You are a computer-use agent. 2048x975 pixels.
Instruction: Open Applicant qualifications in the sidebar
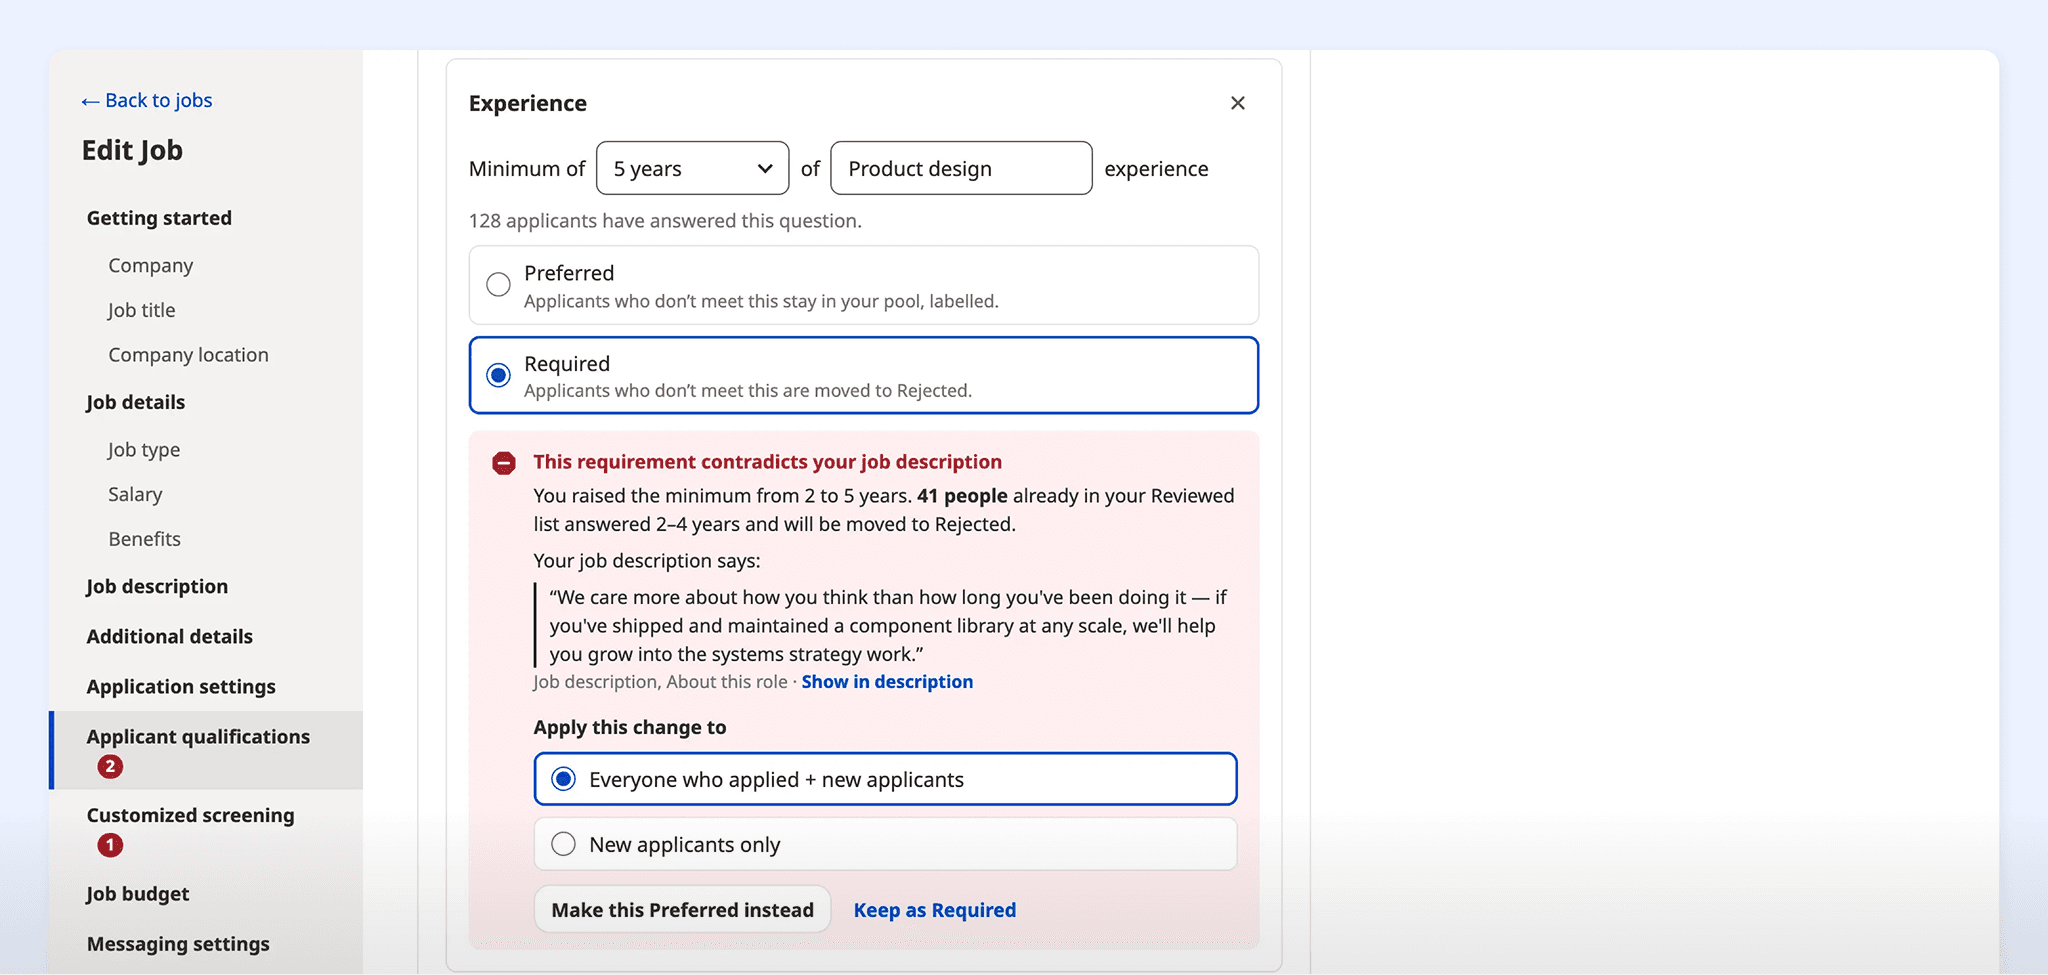coord(207,750)
